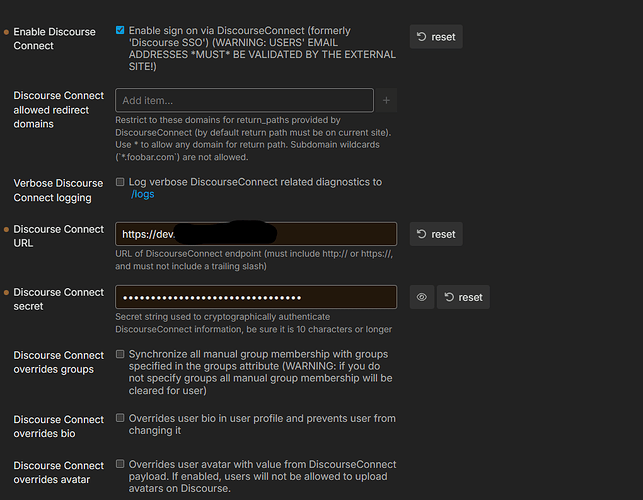Reset the Enable Discourse Connect setting
This screenshot has height=500, width=643.
(436, 37)
